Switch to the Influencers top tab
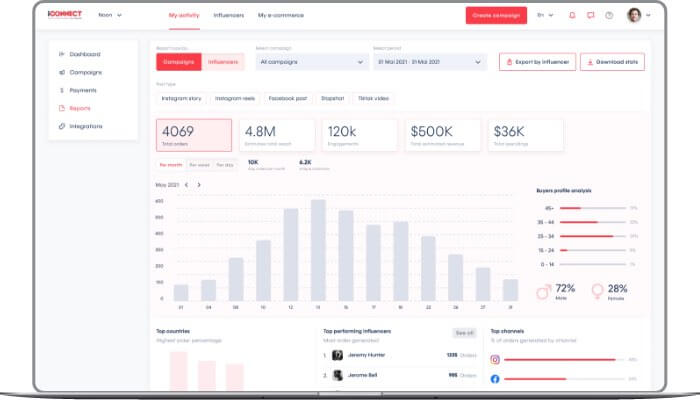Screen dimensions: 700x400 229,15
